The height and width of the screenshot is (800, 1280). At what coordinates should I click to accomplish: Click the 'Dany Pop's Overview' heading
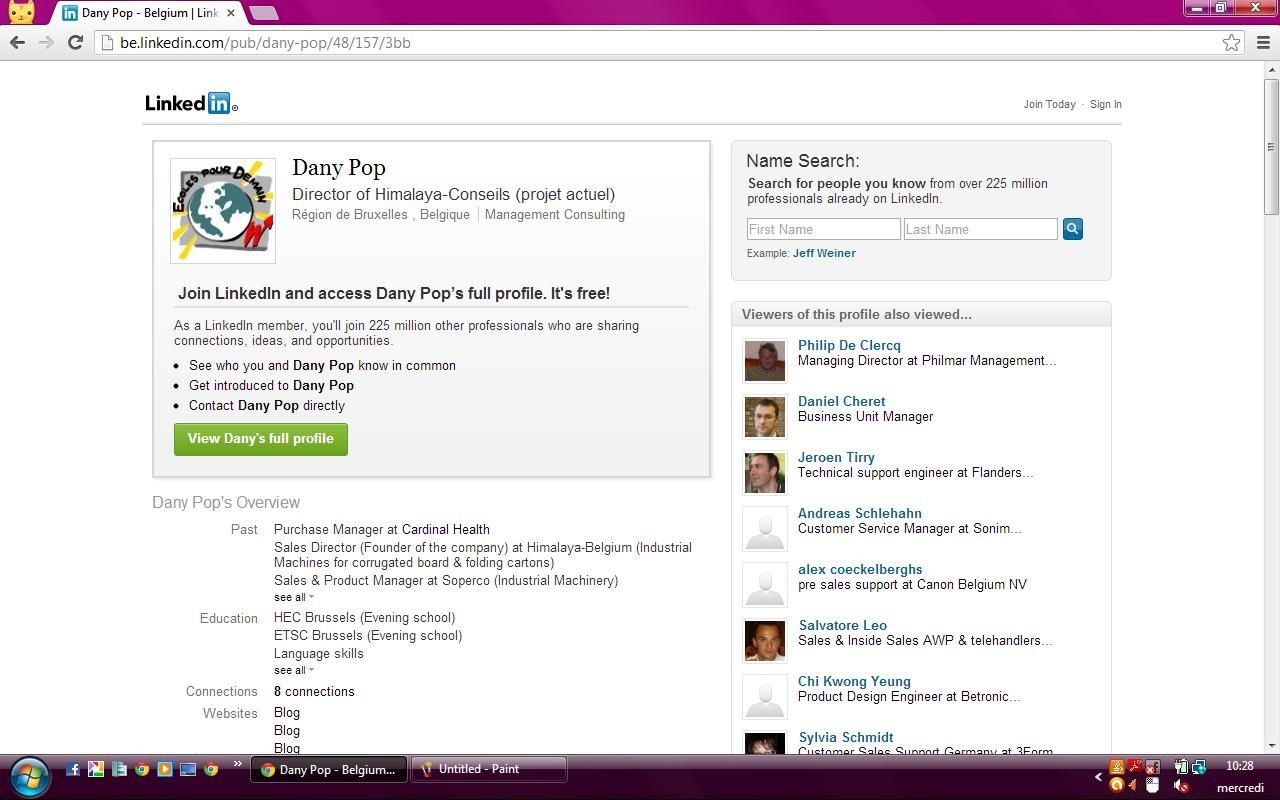[226, 502]
